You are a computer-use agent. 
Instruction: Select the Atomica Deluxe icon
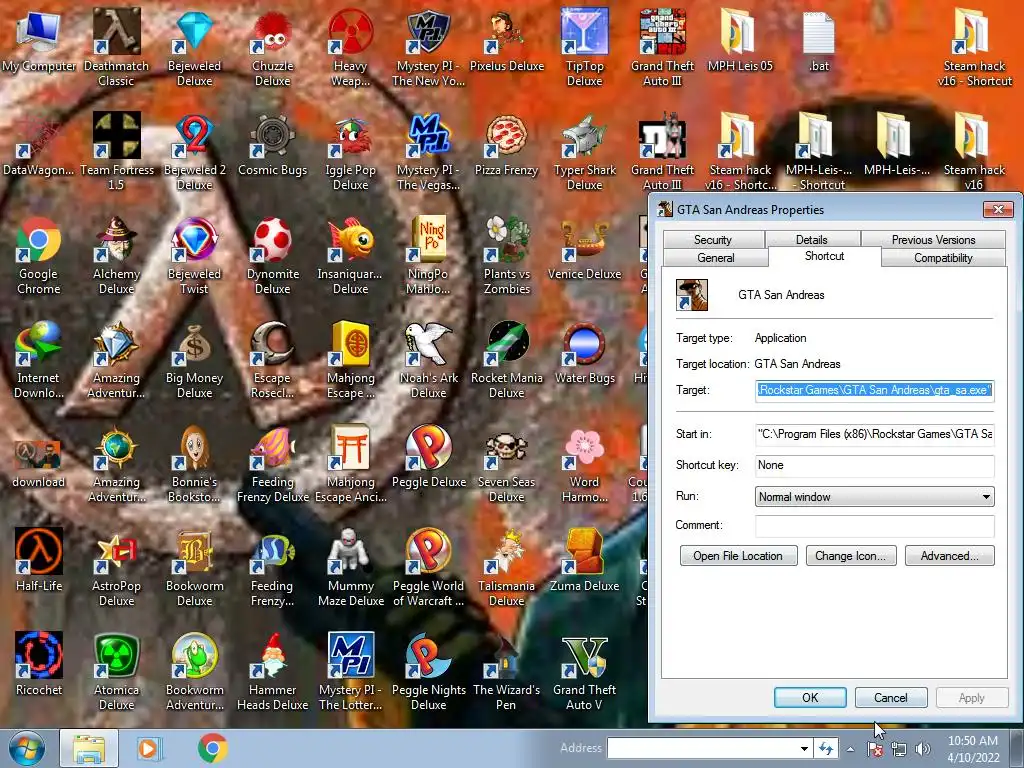(116, 655)
